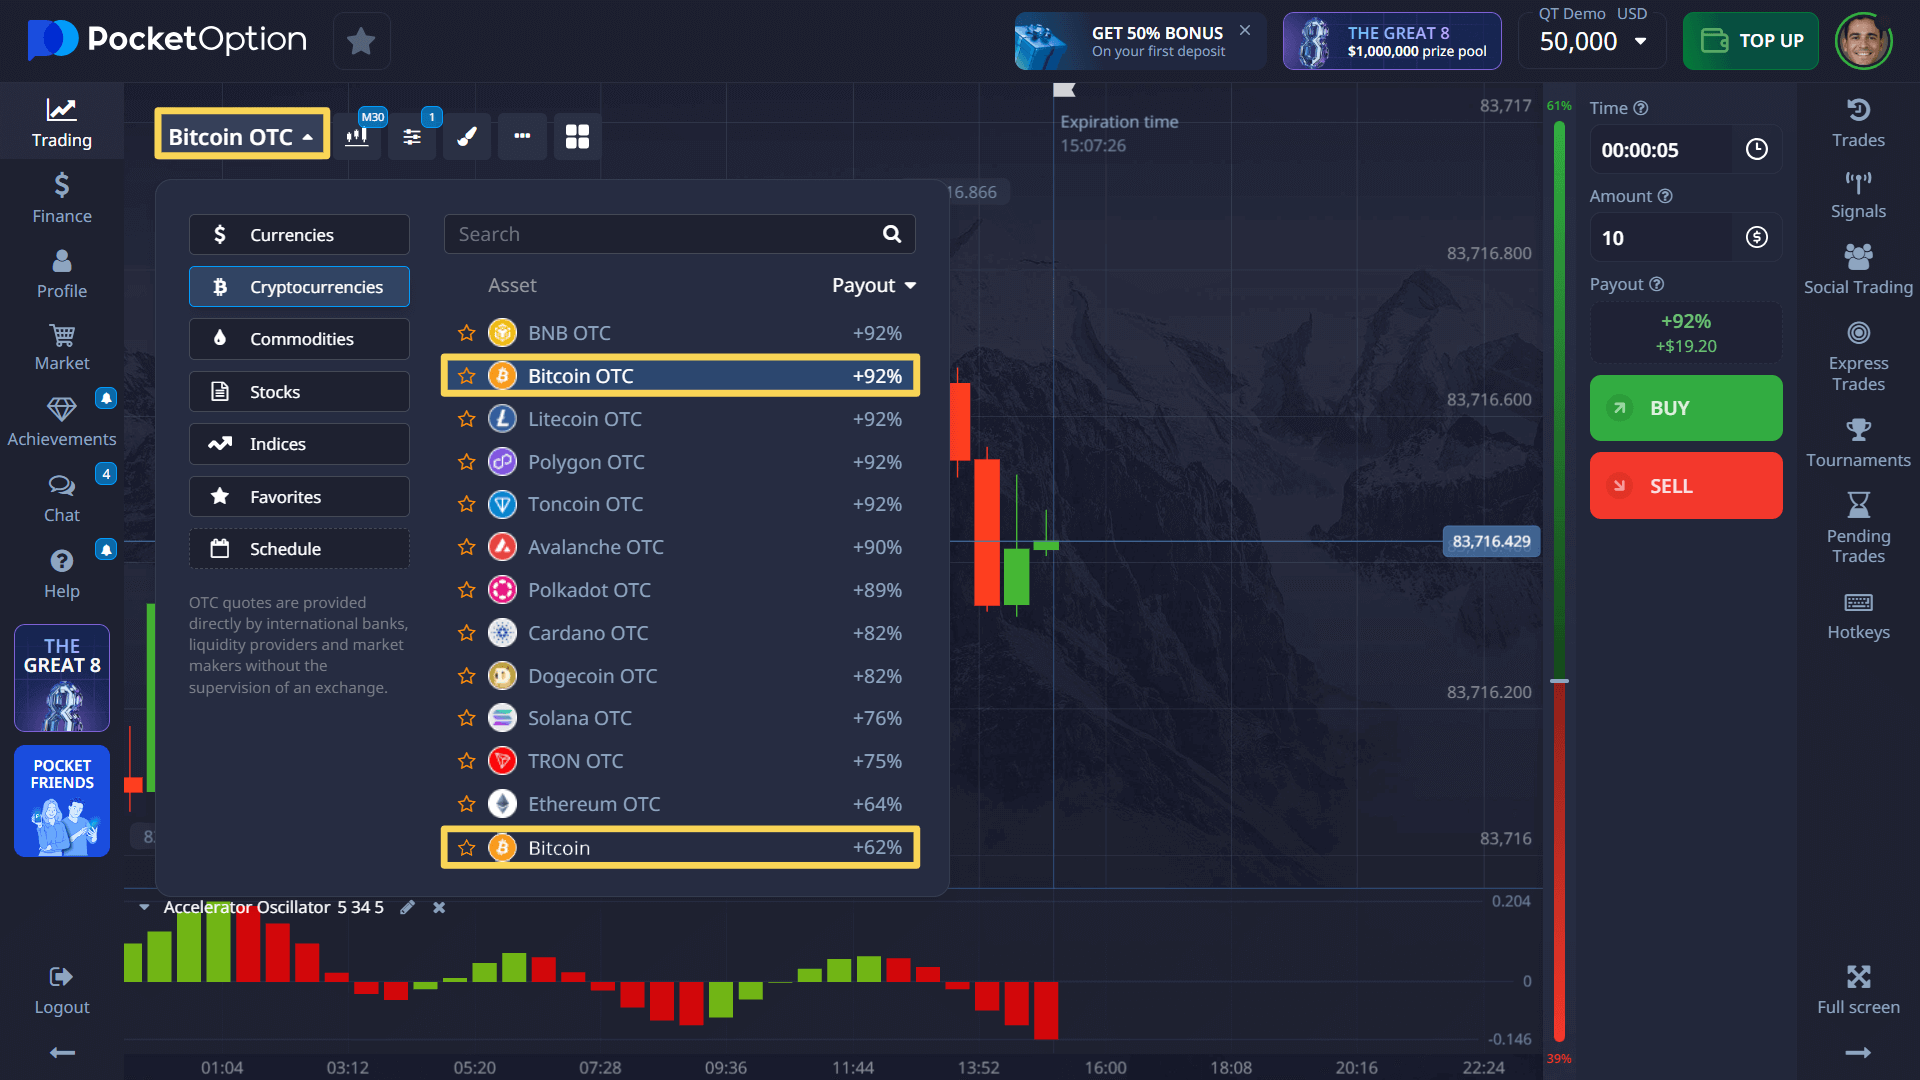Viewport: 1920px width, 1080px height.
Task: Select the Commodities category tab
Action: (x=299, y=339)
